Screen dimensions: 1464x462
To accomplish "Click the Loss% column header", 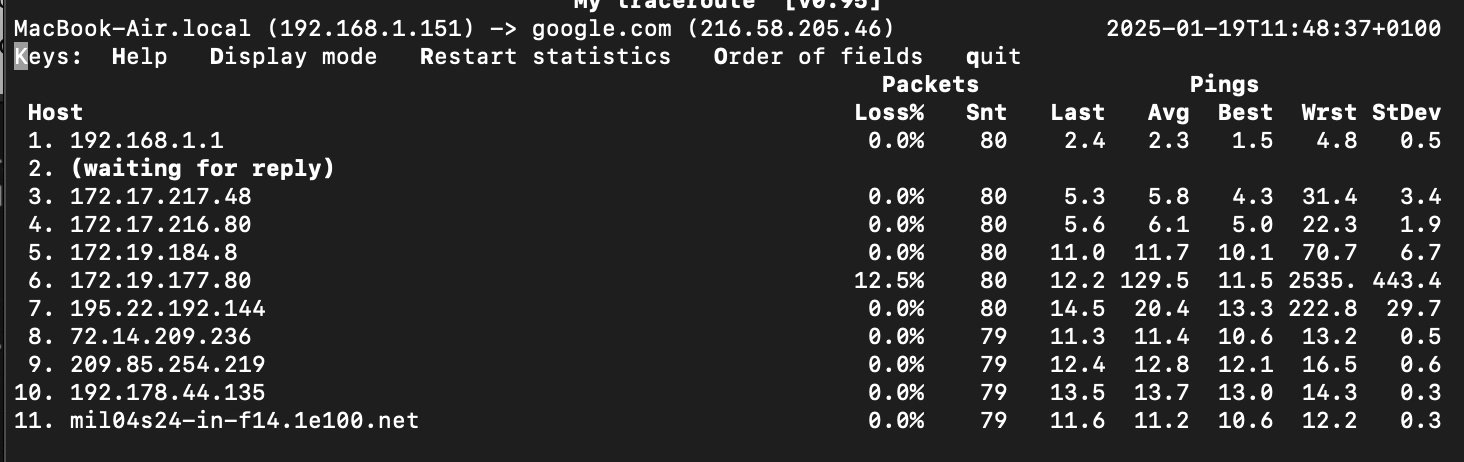I will point(889,112).
